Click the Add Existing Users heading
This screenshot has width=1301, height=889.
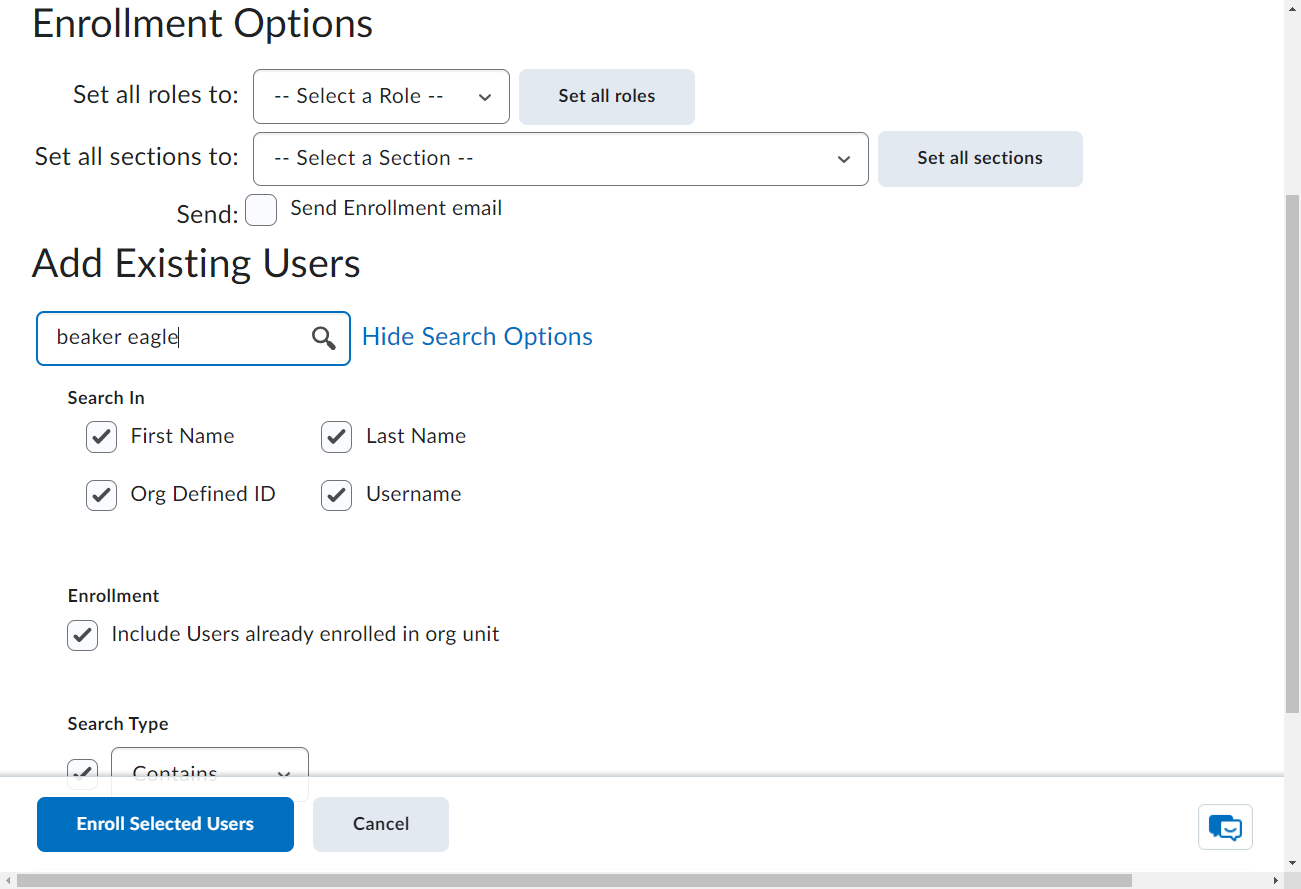coord(197,264)
